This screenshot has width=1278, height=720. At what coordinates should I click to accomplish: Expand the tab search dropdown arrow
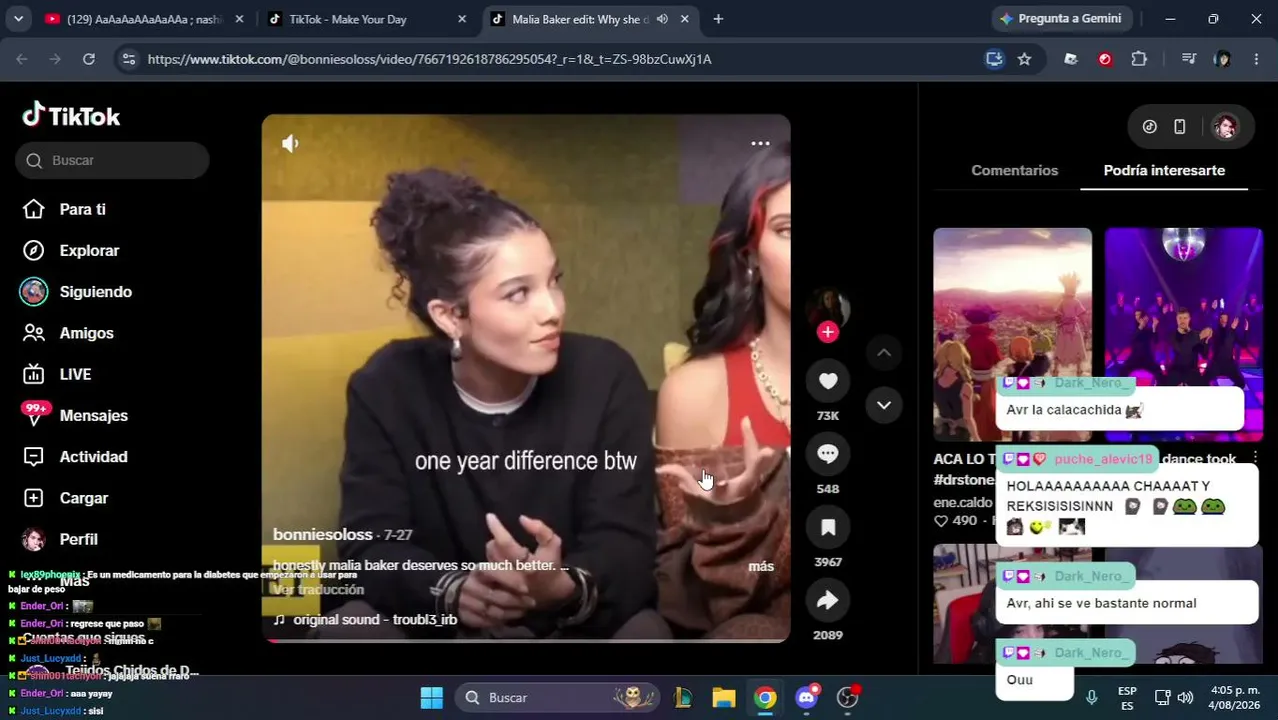(x=18, y=19)
